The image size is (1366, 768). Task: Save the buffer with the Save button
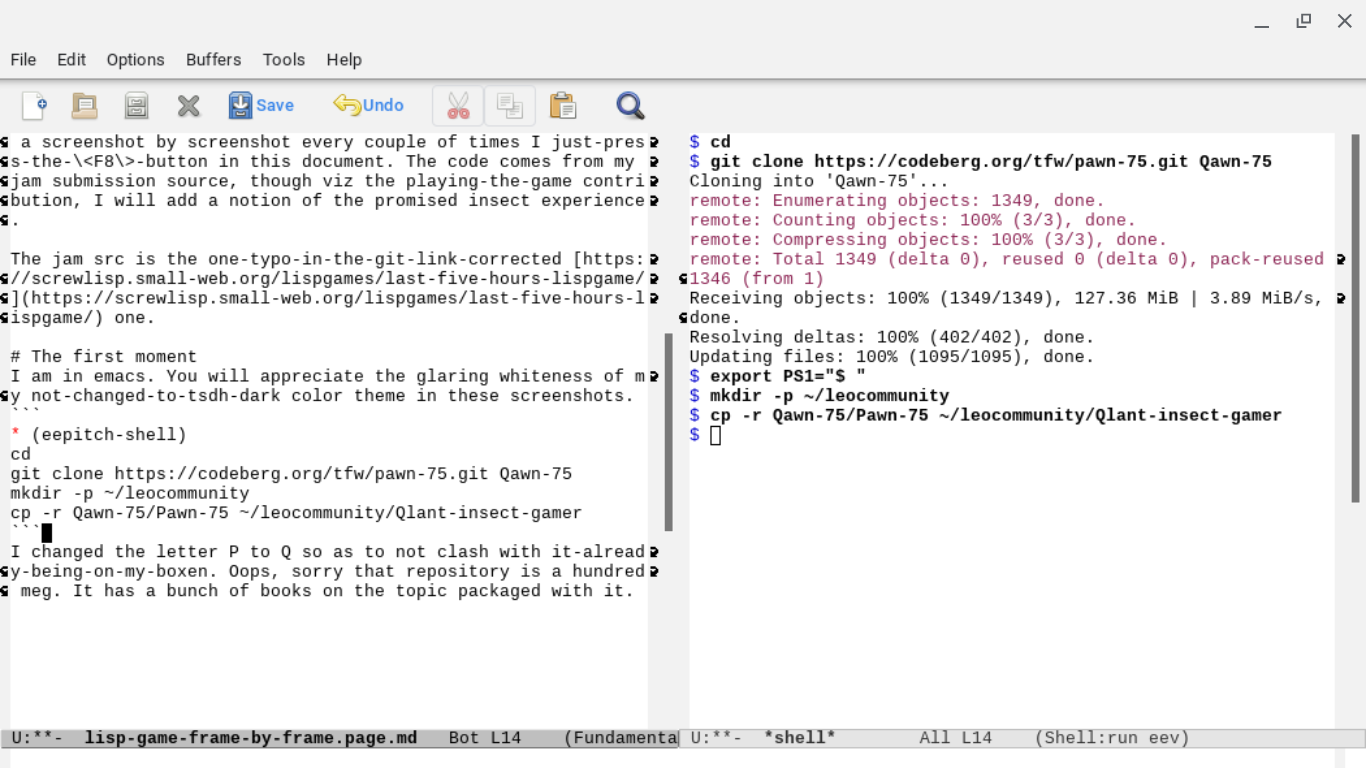[x=261, y=105]
